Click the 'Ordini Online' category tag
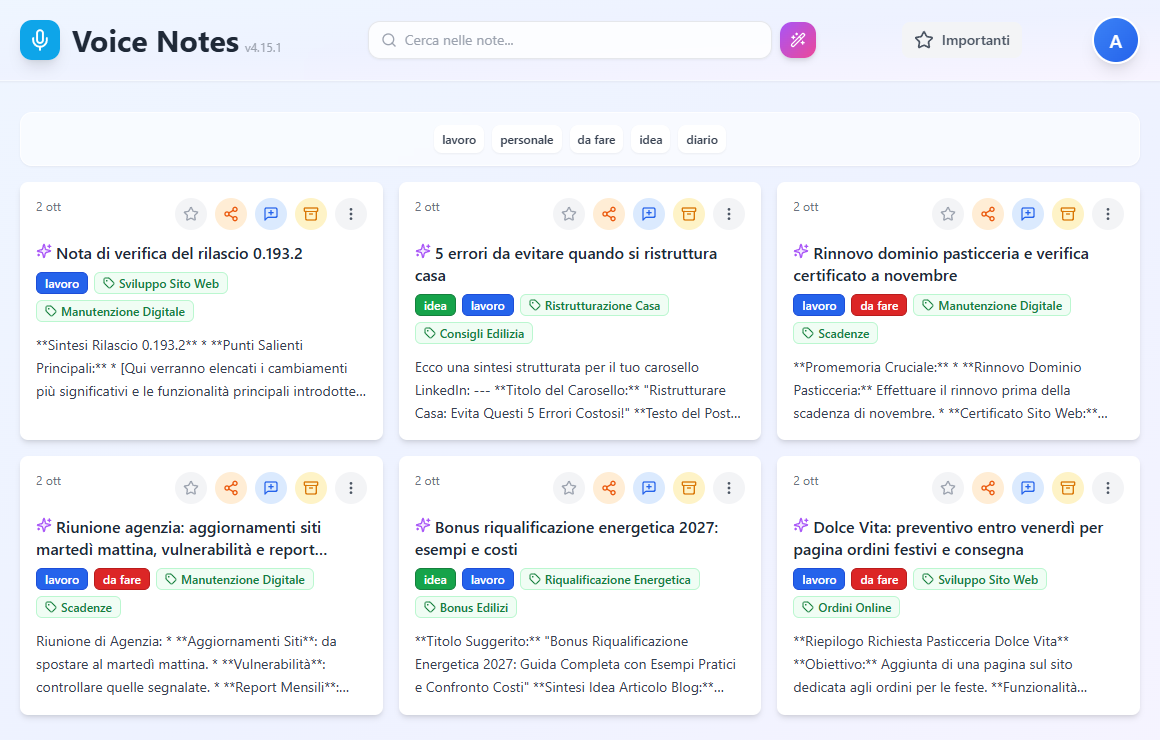The image size is (1160, 740). click(x=846, y=608)
